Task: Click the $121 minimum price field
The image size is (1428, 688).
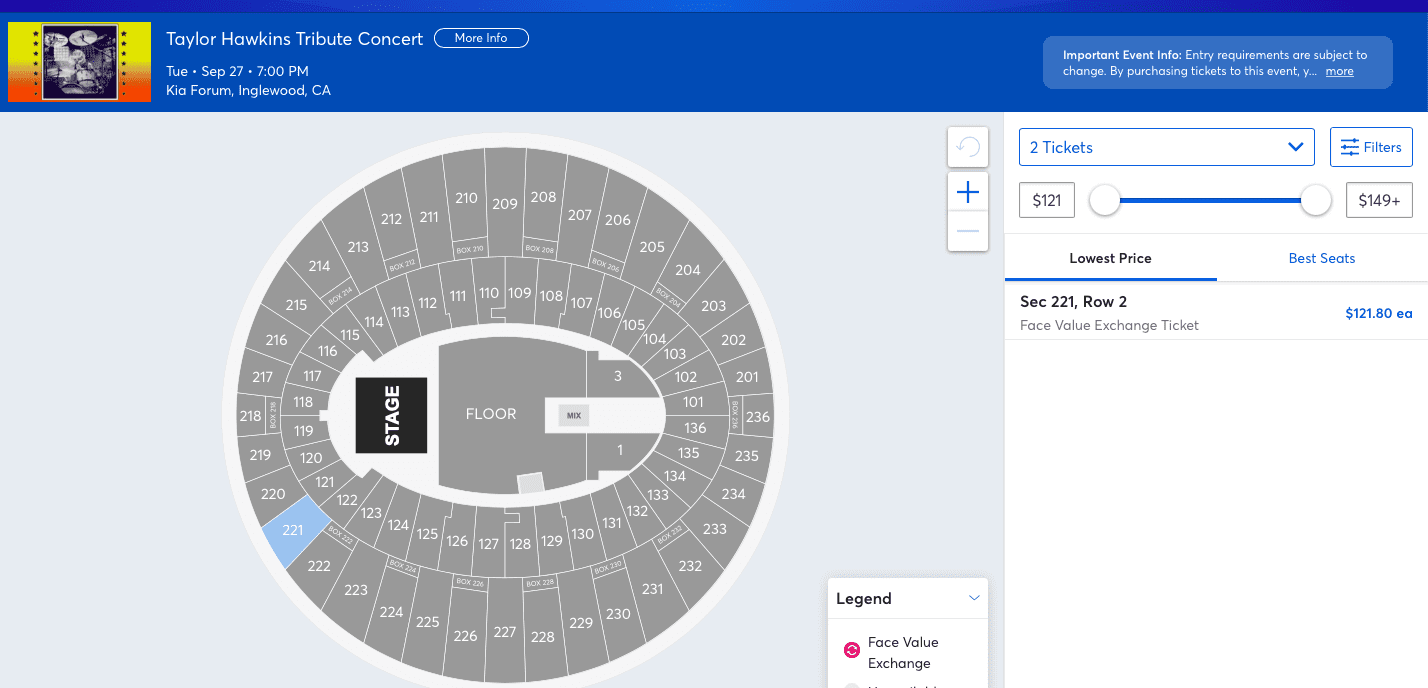Action: point(1047,200)
